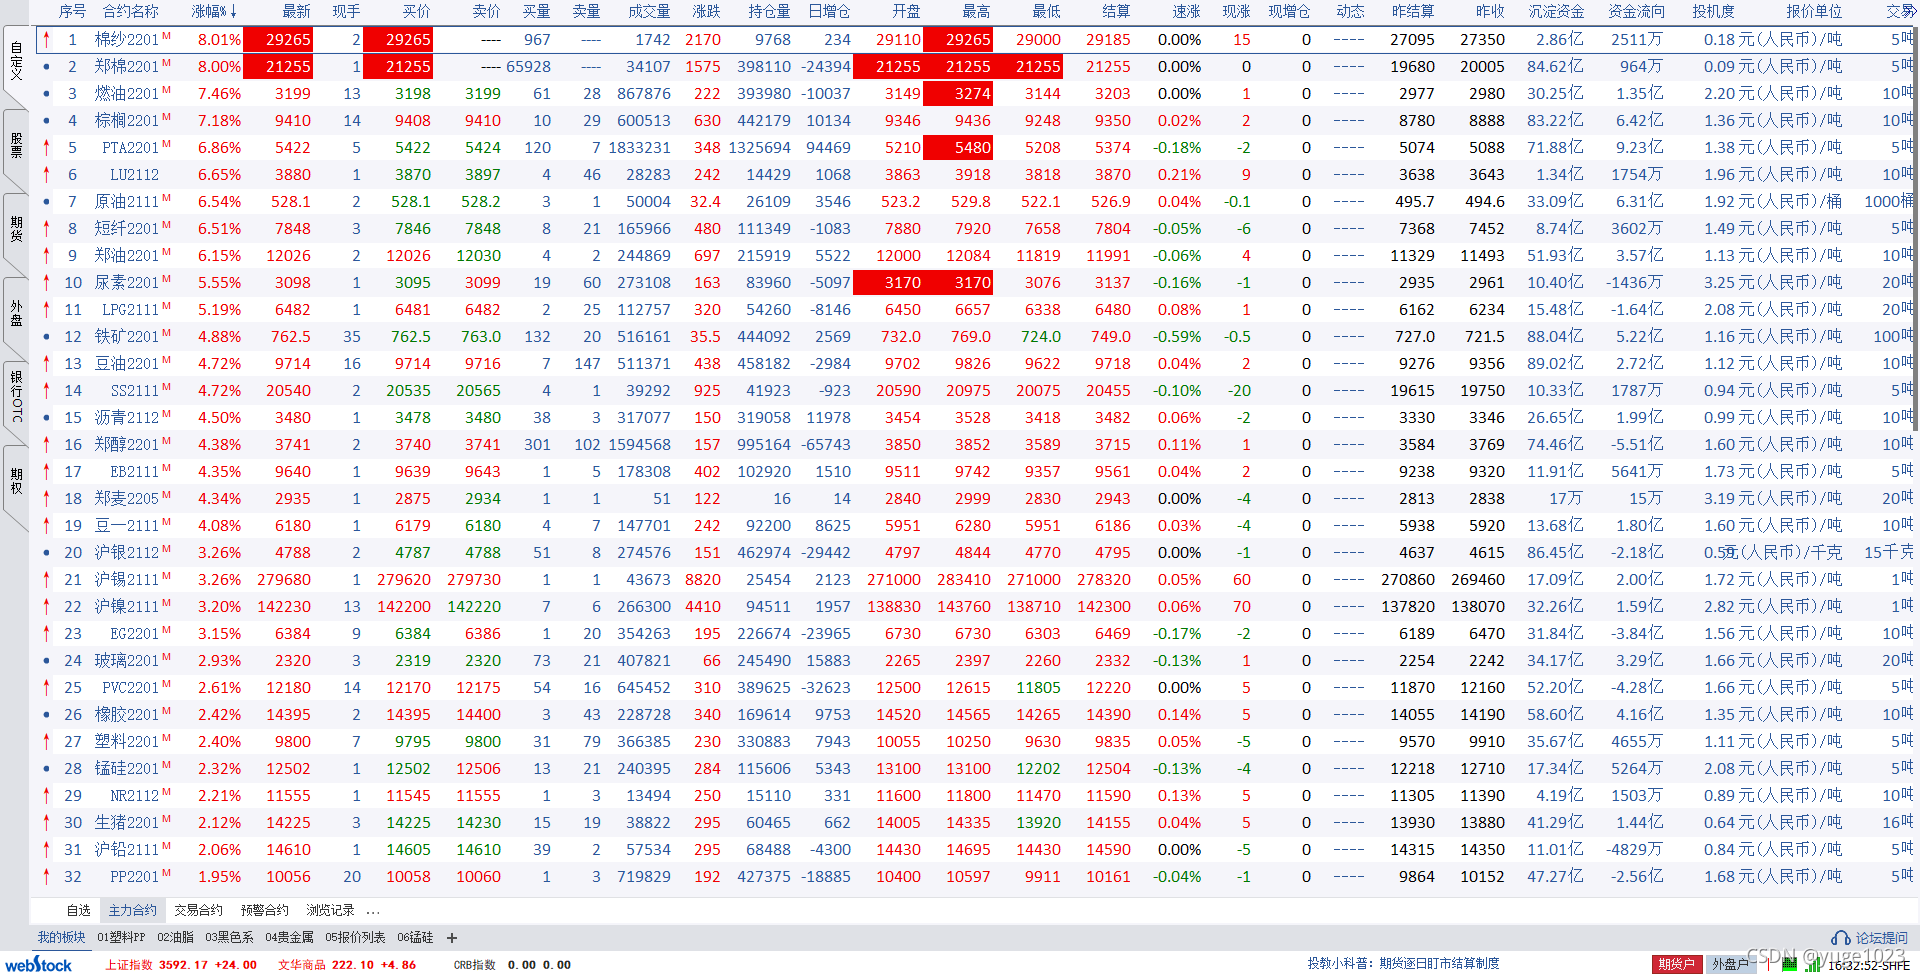Click the vertical scrollbar on the right edge
Viewport: 1920px width, 977px height.
click(1916, 230)
